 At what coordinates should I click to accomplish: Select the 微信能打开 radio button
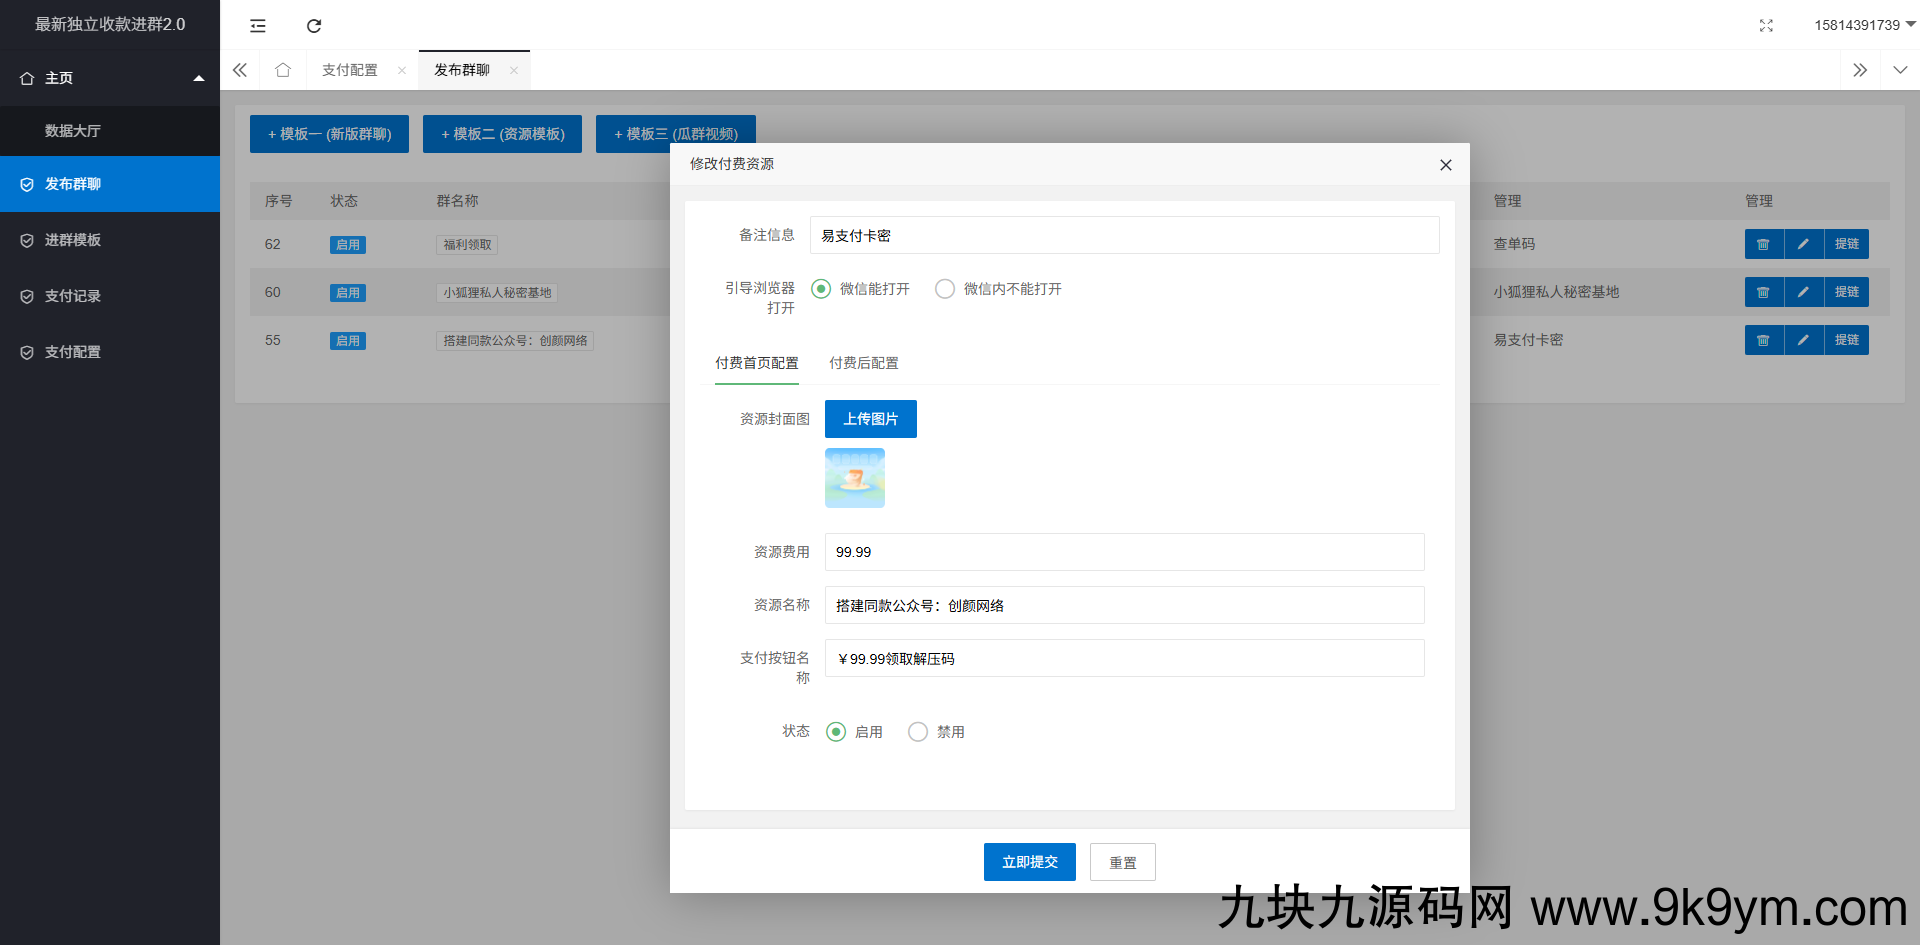[x=821, y=289]
